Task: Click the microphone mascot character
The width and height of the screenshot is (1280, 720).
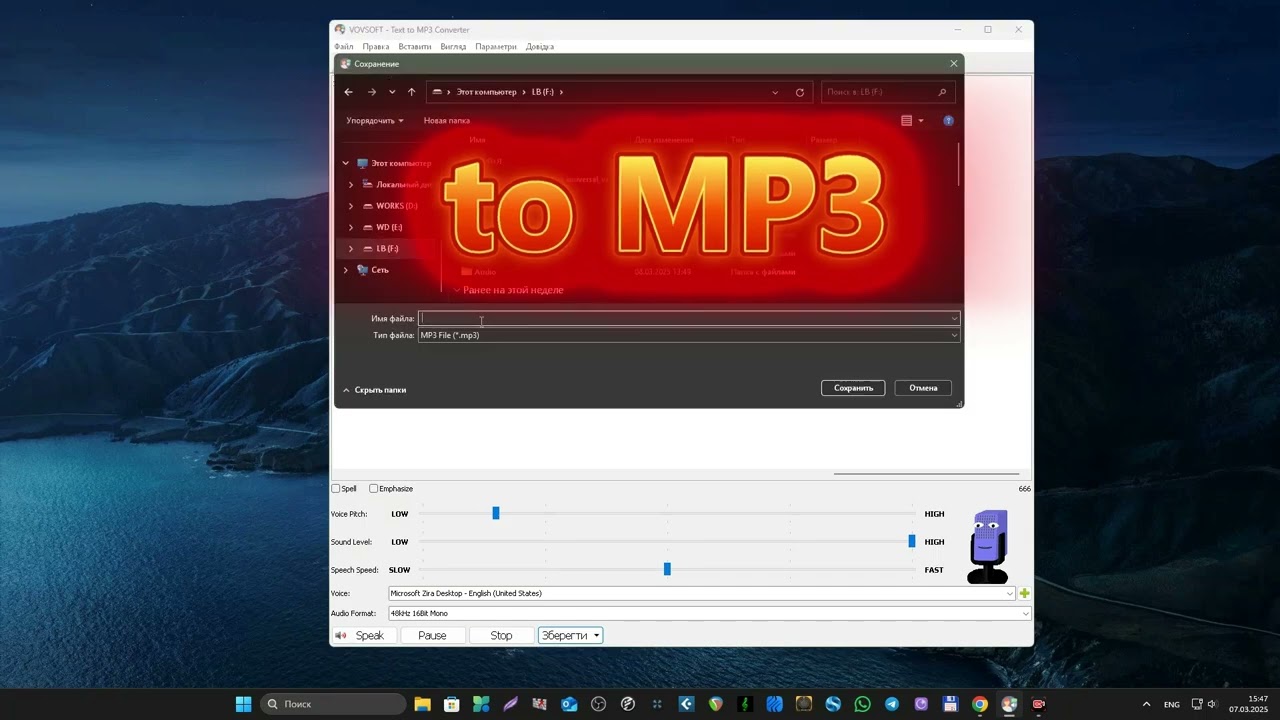Action: point(988,546)
